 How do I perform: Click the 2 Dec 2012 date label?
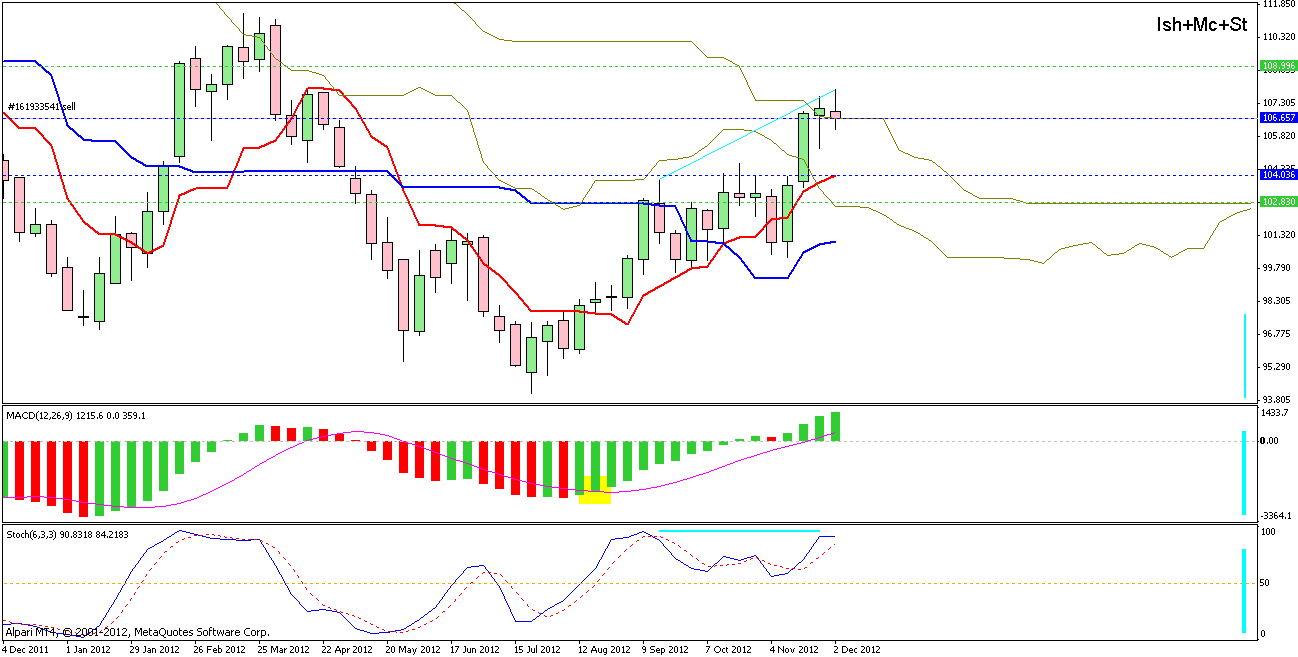(856, 649)
